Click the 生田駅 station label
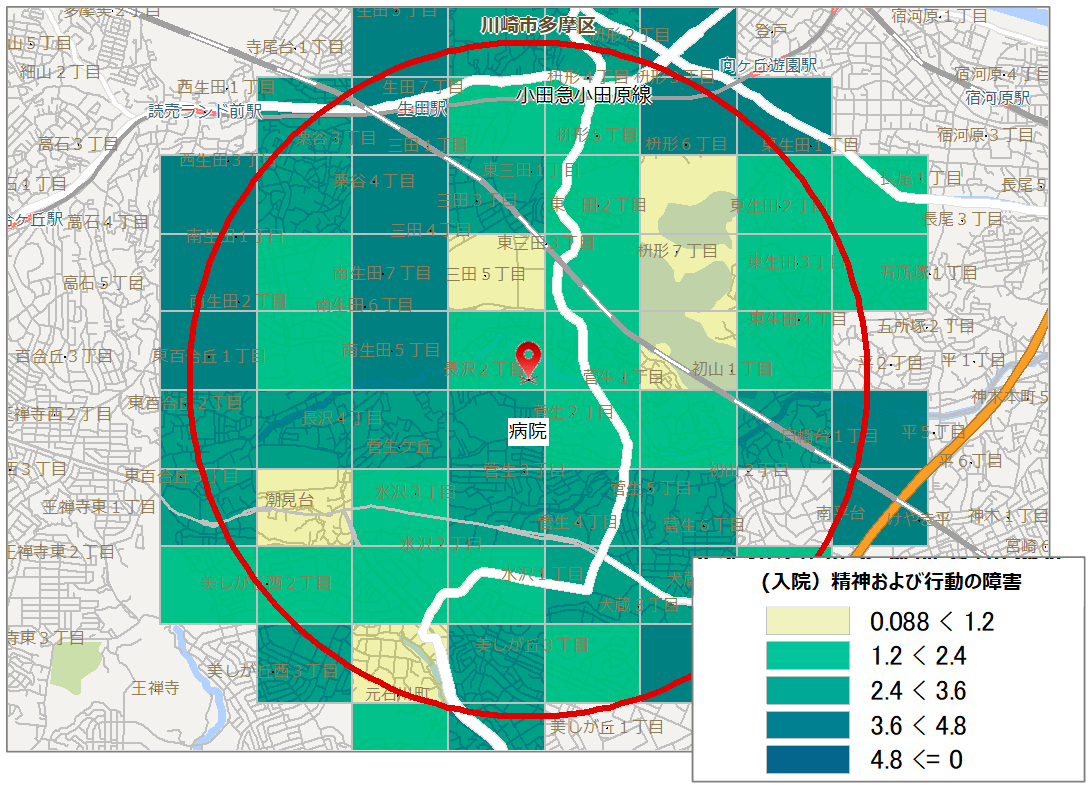This screenshot has height=788, width=1091. [x=422, y=109]
